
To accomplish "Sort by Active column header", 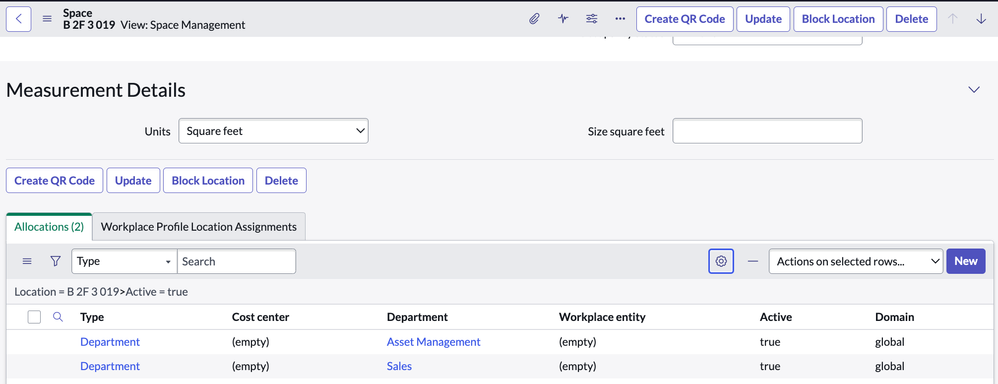I will point(775,316).
